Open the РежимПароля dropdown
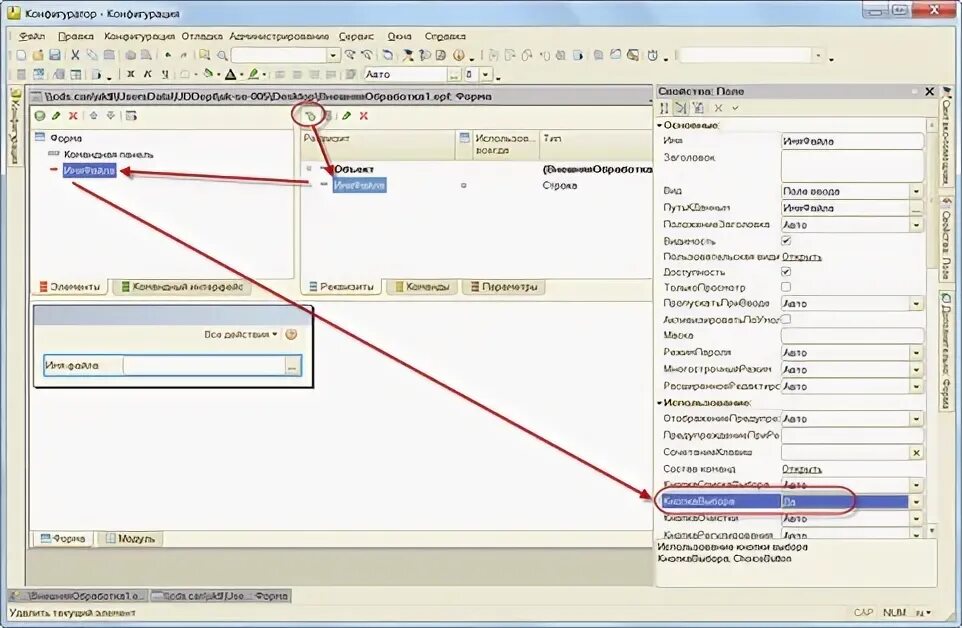This screenshot has width=962, height=628. coord(916,353)
